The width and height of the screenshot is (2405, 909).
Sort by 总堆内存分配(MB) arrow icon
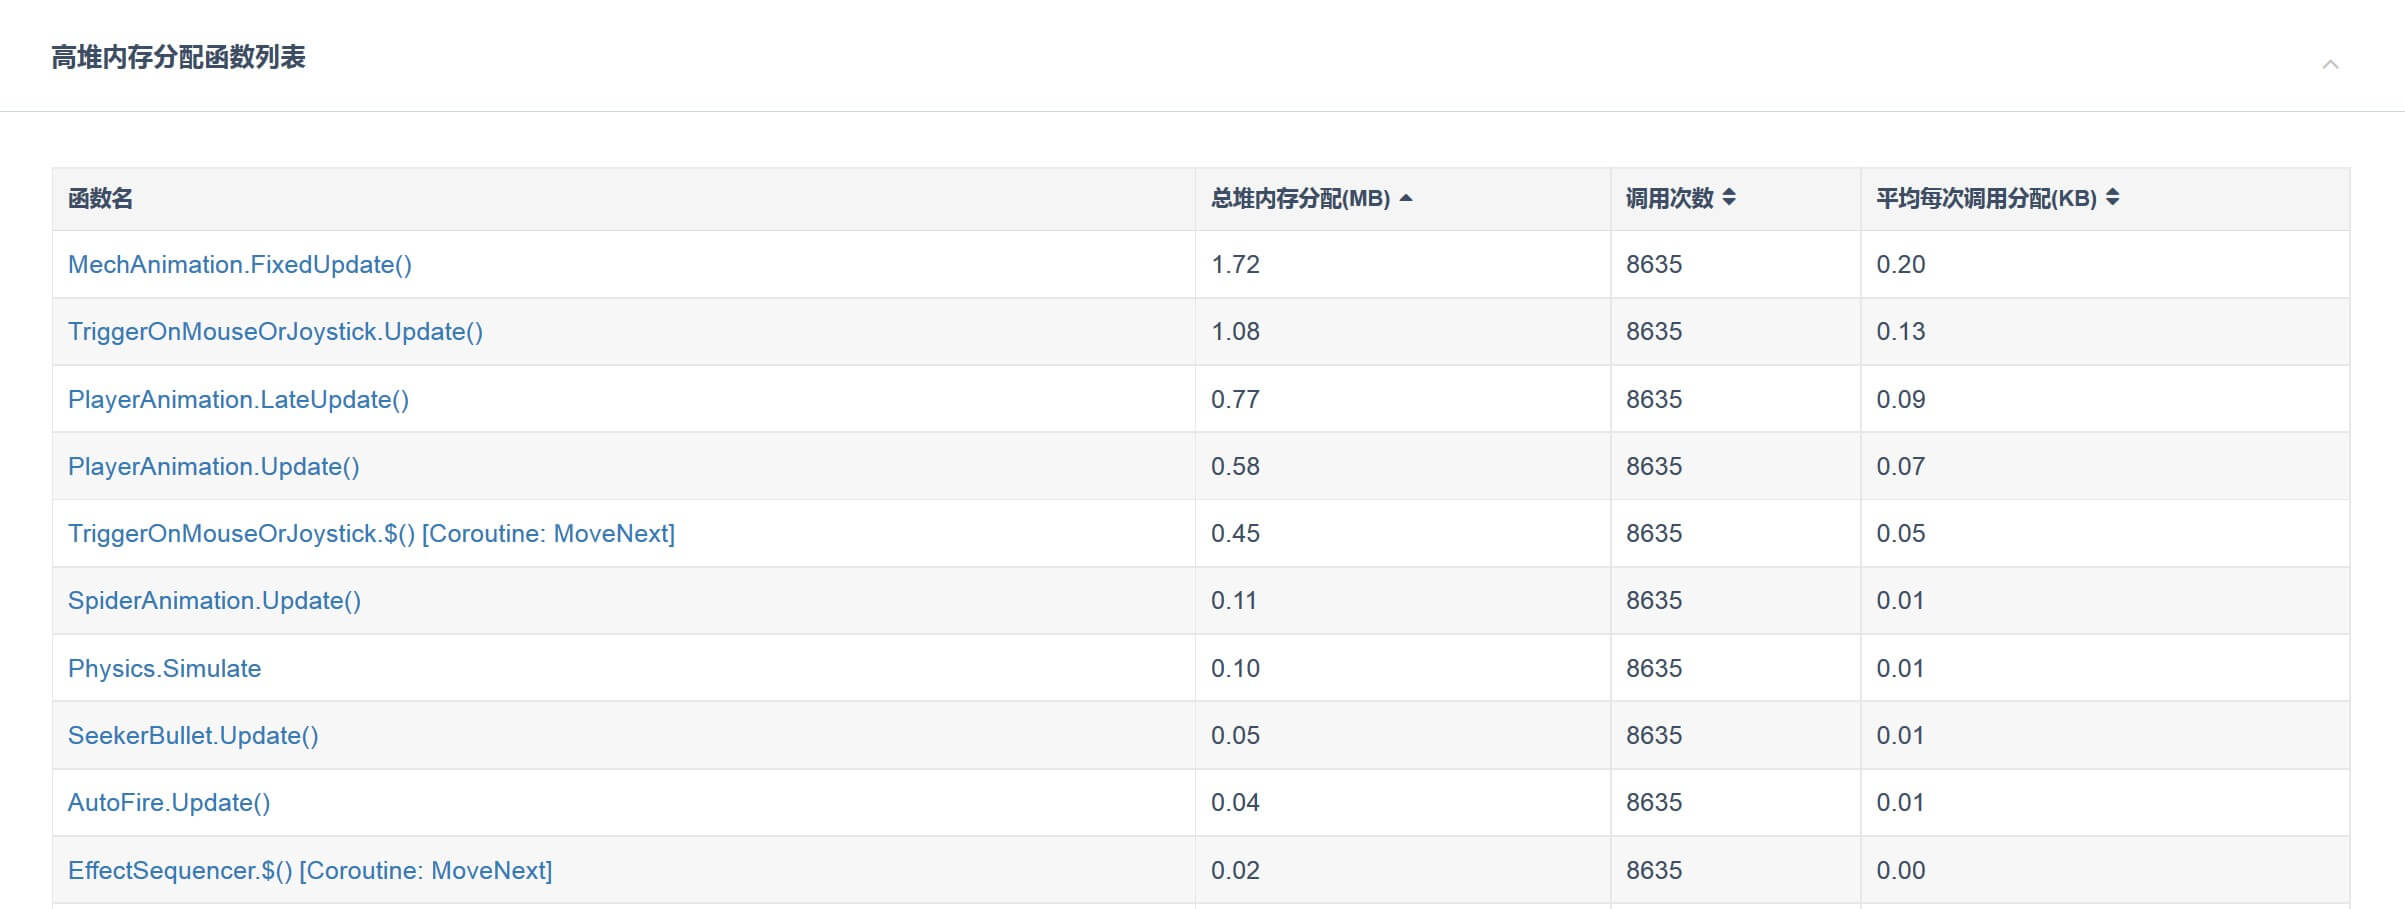pyautogui.click(x=1406, y=198)
